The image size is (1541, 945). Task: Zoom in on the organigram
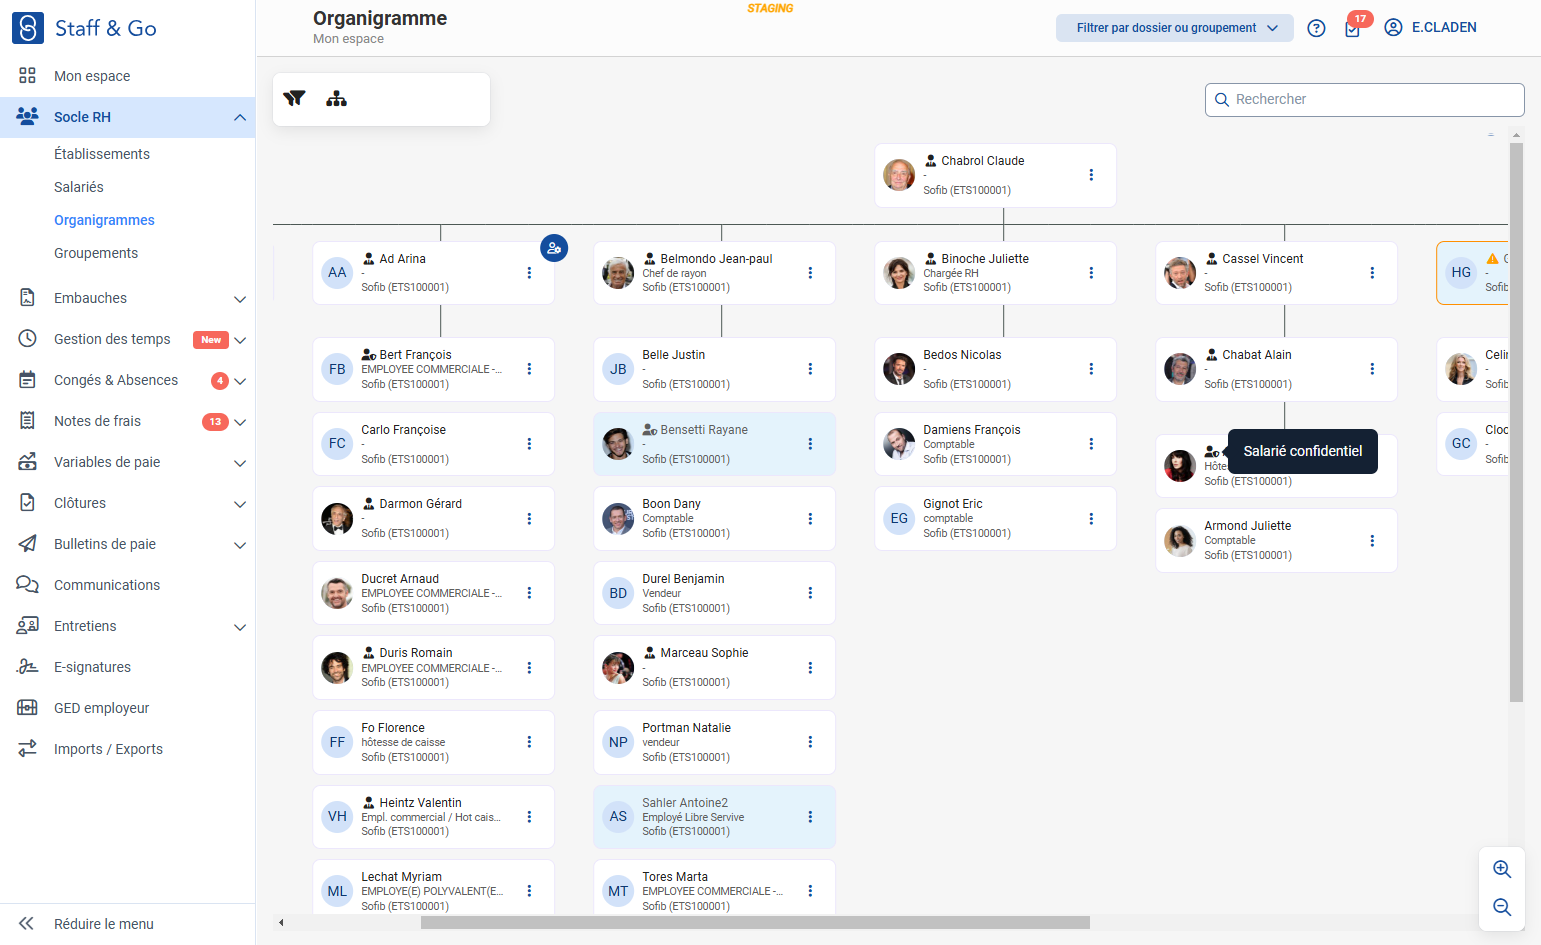pos(1502,869)
